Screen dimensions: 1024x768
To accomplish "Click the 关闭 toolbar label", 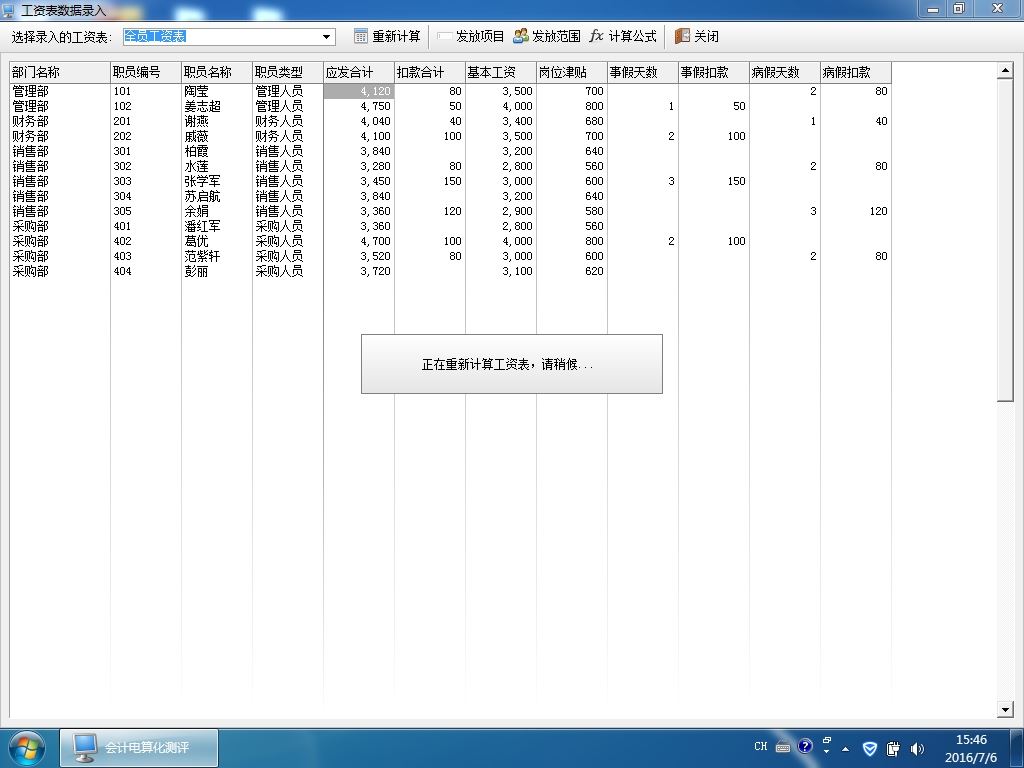I will (706, 37).
